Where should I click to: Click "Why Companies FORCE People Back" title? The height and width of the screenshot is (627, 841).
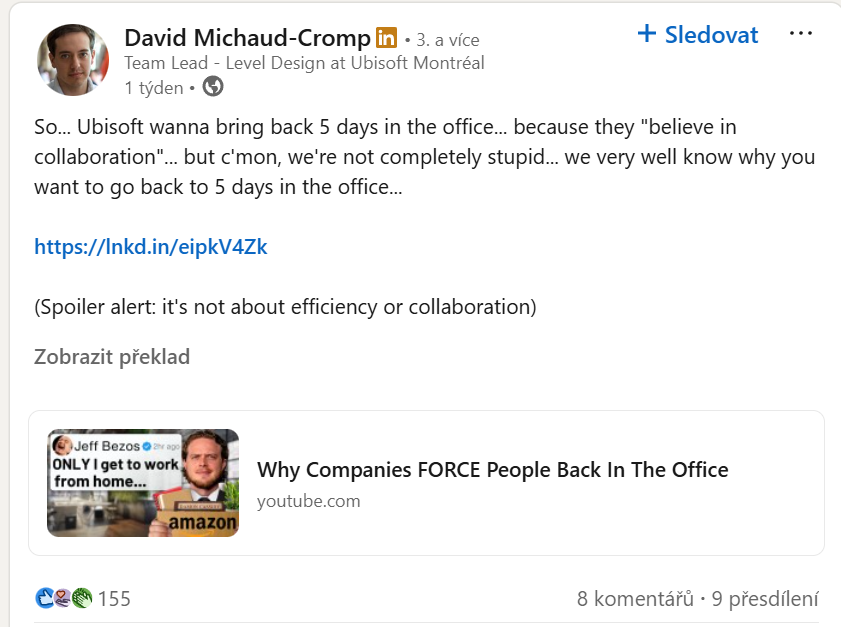[x=492, y=469]
